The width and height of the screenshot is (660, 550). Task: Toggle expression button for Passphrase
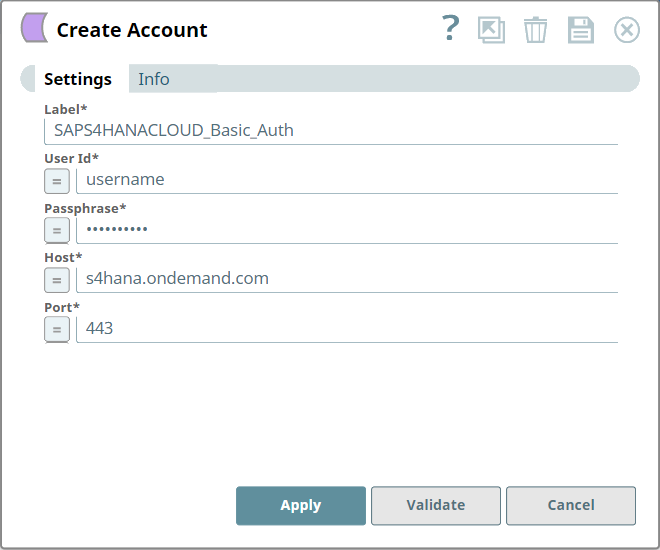[x=57, y=231]
